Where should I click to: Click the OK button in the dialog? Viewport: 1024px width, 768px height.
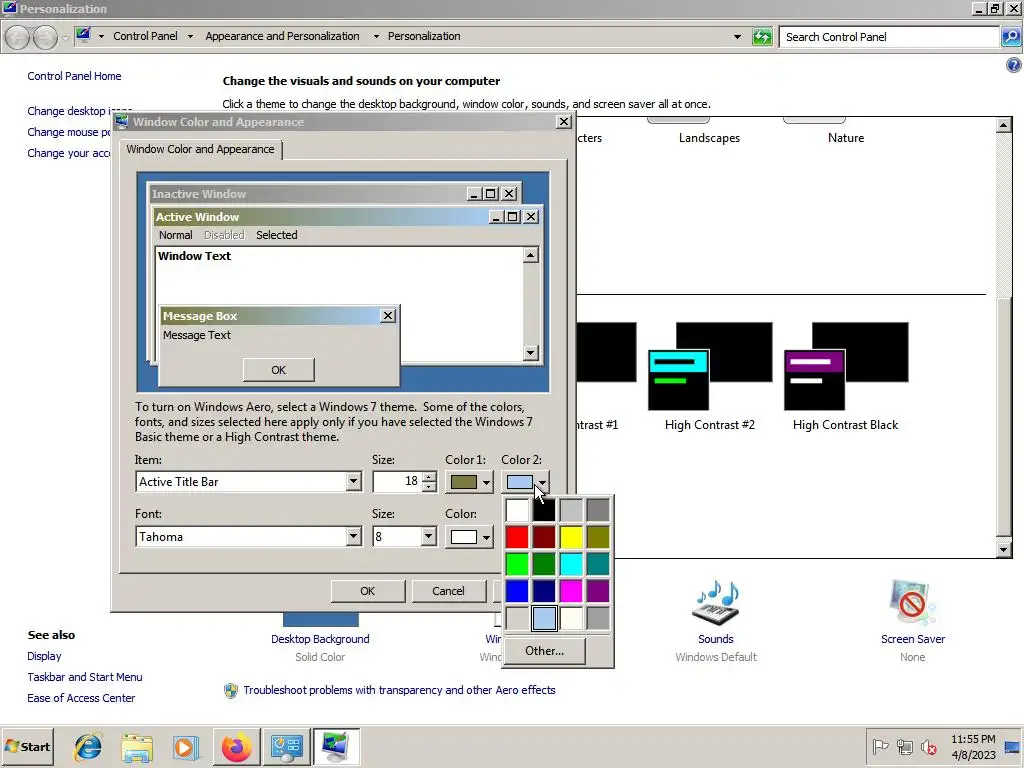pos(368,591)
